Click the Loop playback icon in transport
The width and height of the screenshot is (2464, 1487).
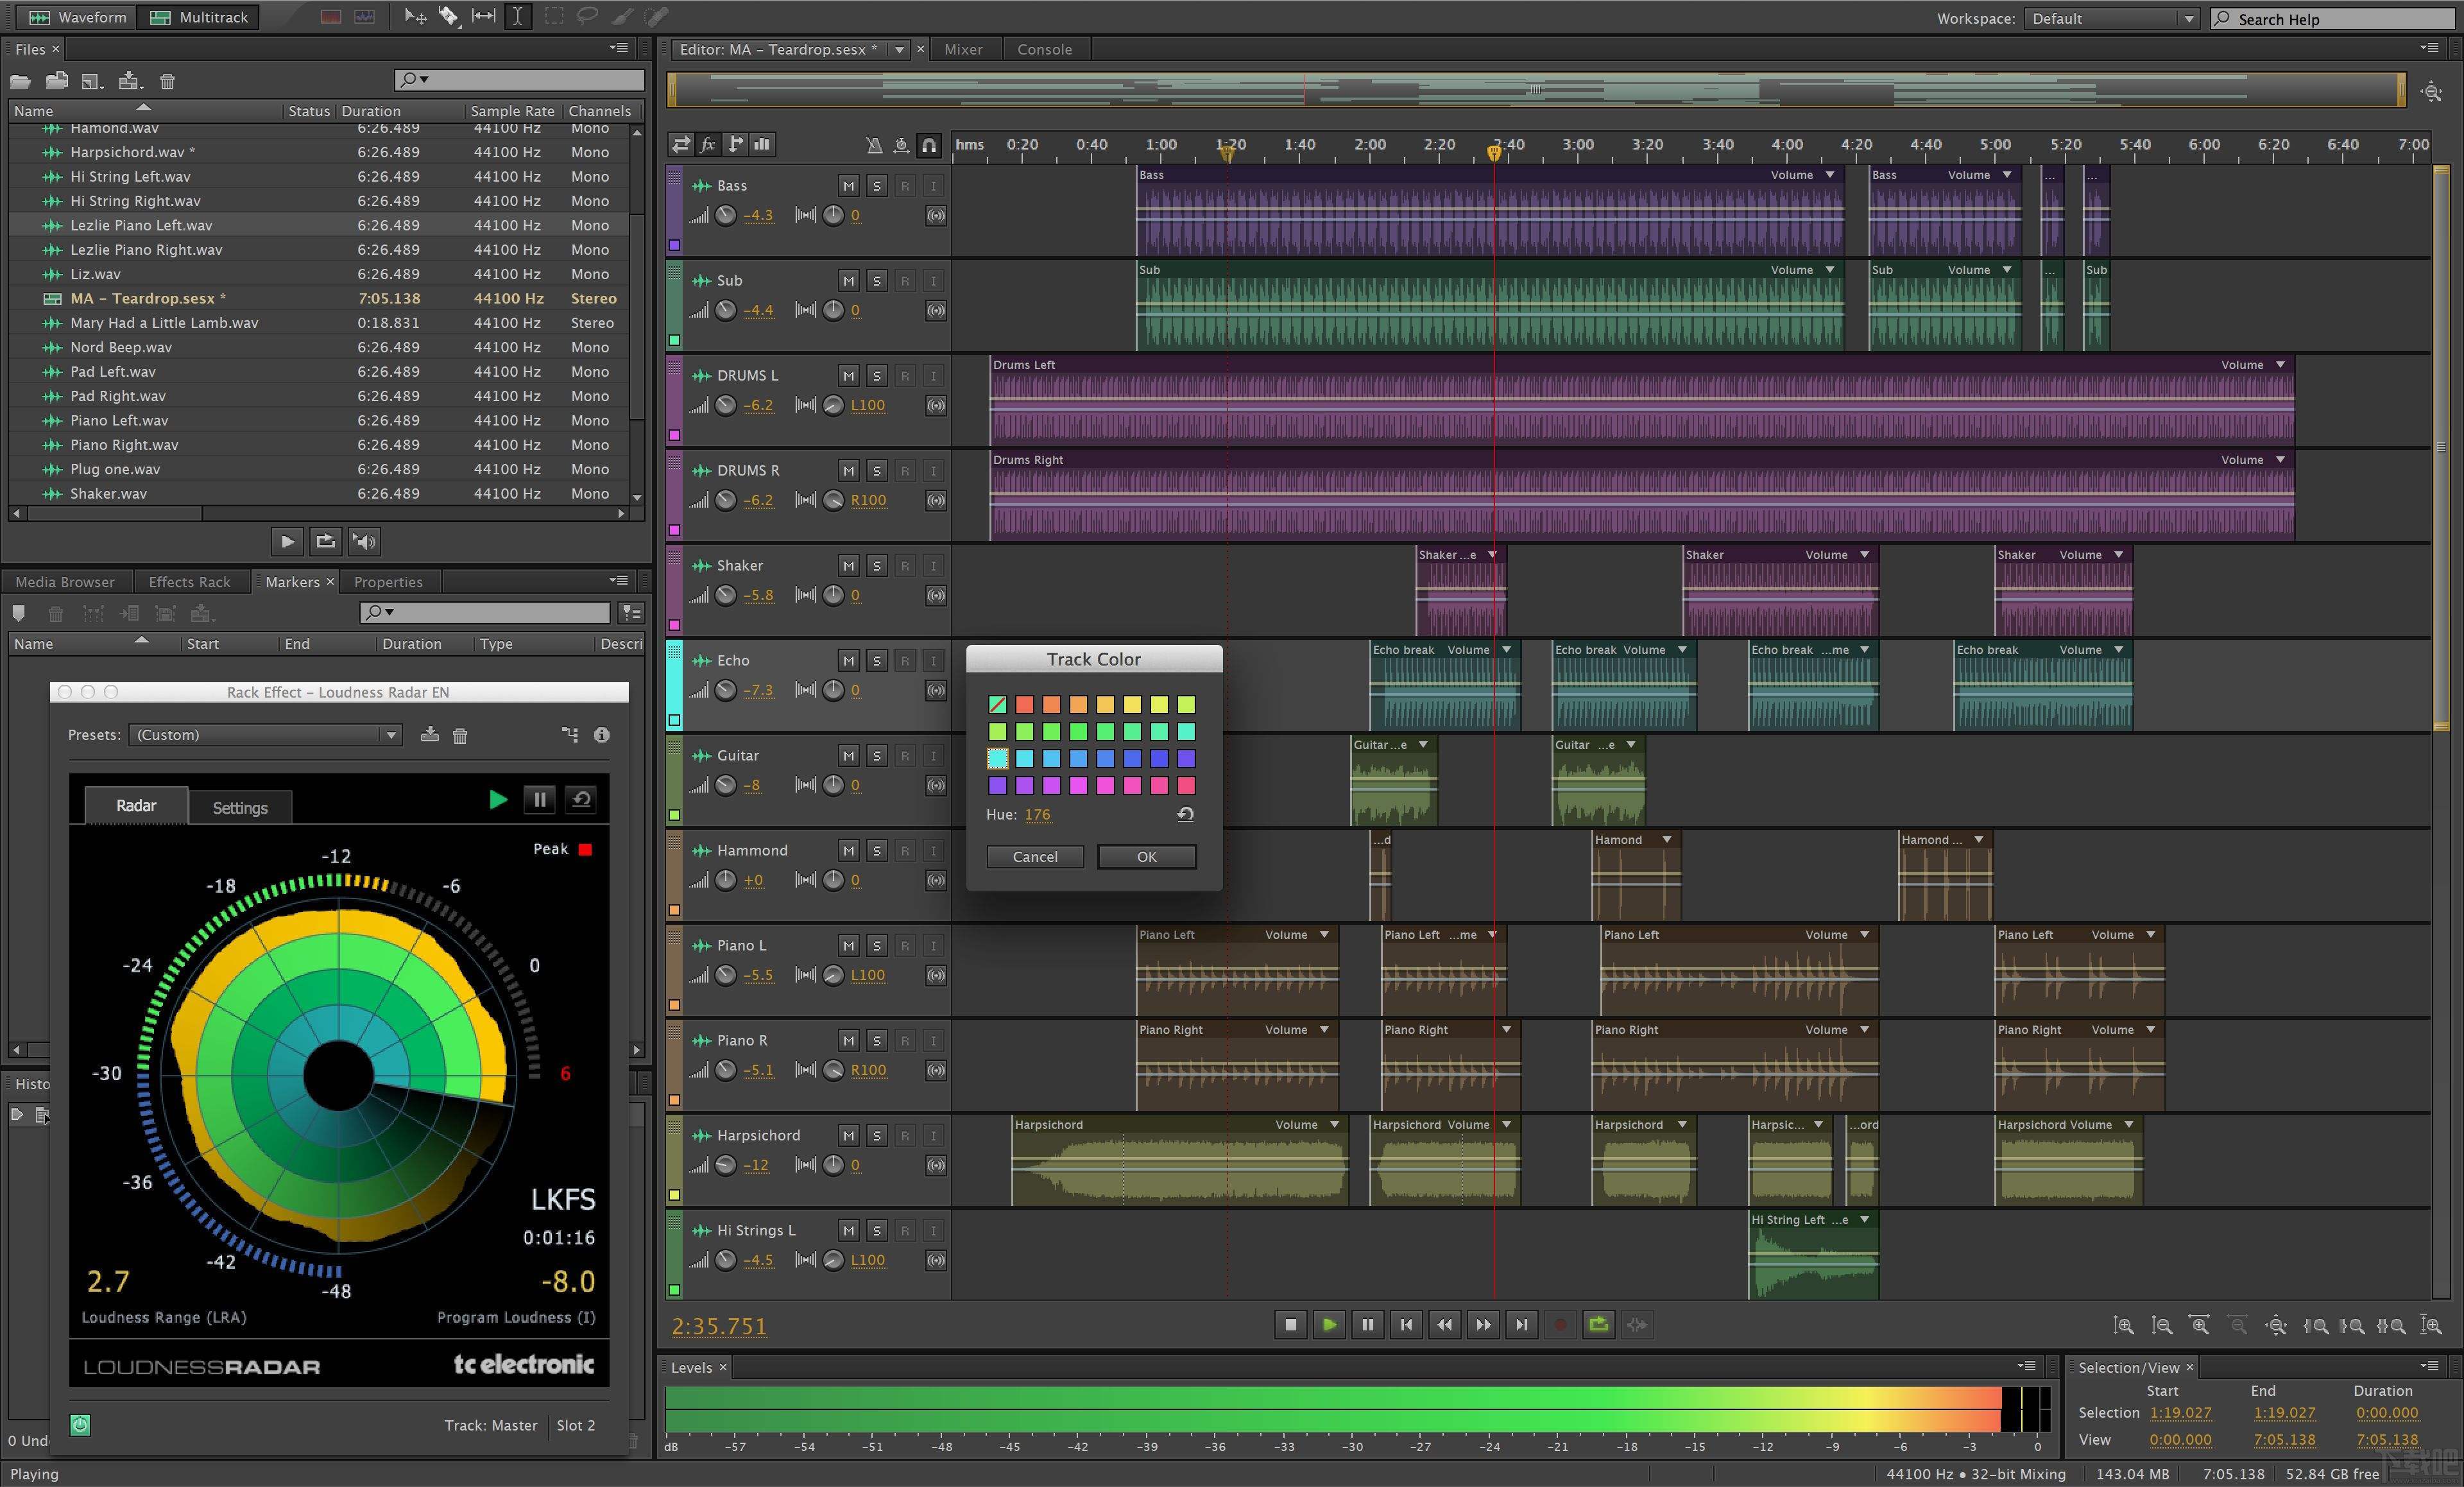click(1598, 1323)
